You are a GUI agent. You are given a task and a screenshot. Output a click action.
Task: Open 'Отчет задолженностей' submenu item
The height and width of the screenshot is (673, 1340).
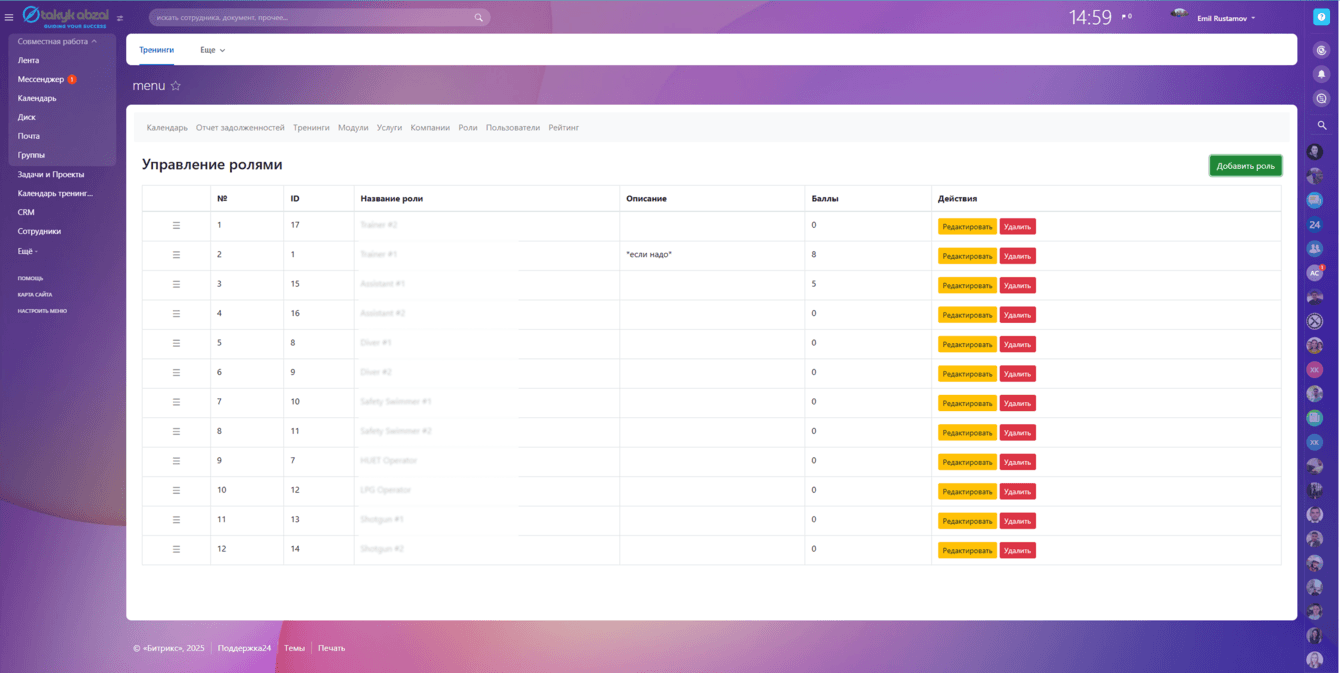(240, 128)
